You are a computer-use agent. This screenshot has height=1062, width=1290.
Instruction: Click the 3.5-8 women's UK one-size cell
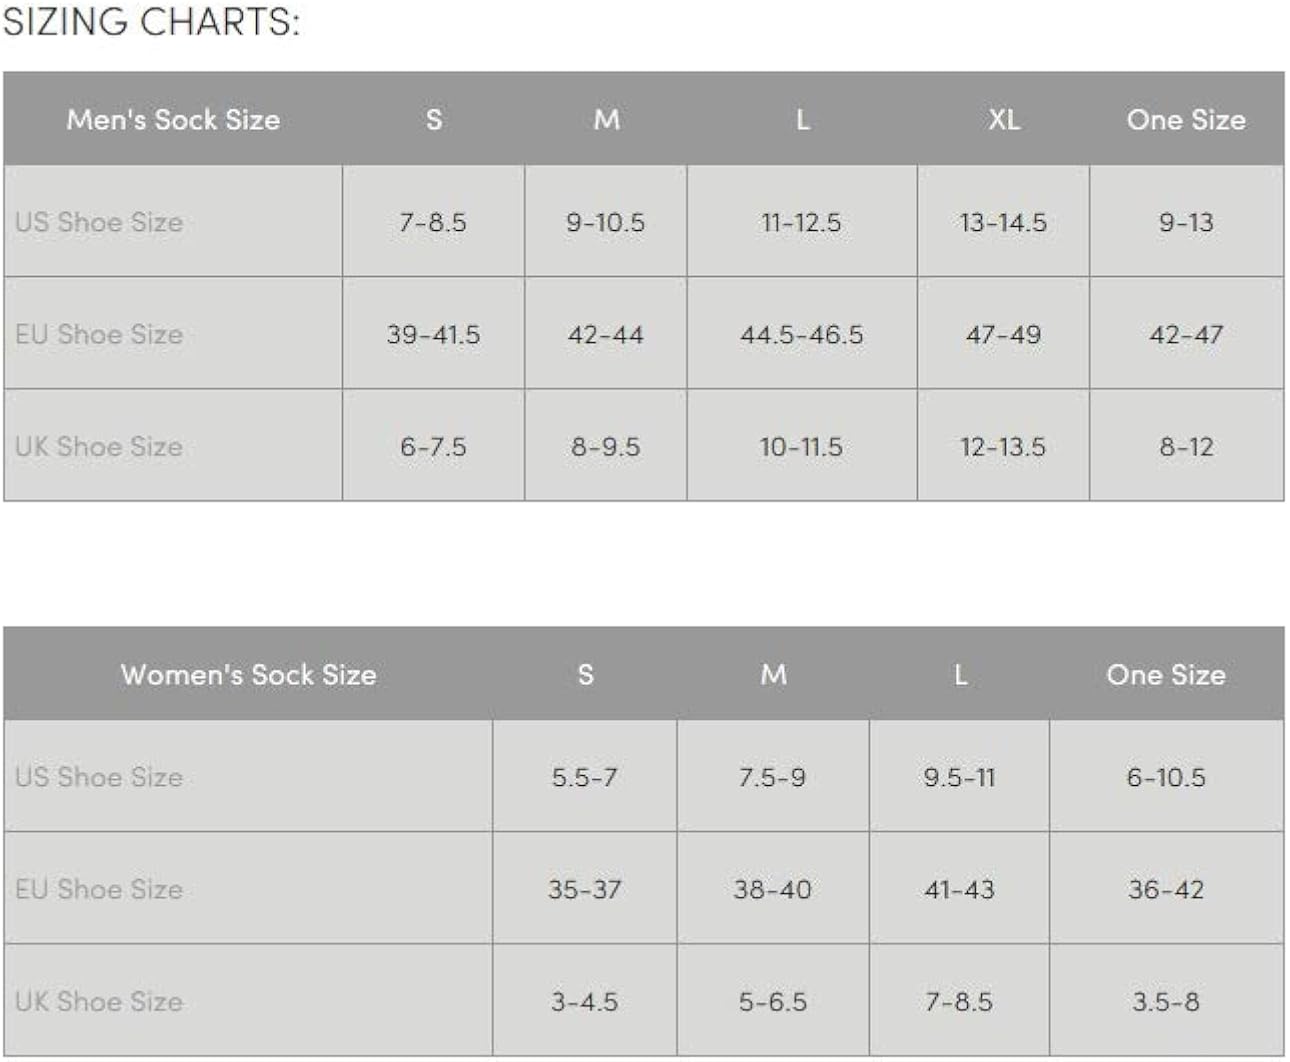pyautogui.click(x=1166, y=1001)
